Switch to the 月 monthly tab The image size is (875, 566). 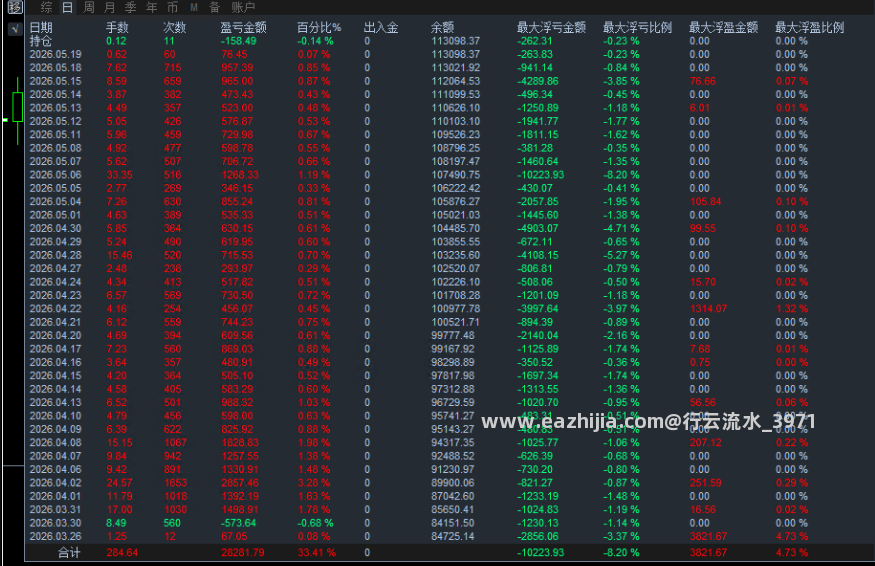pos(109,7)
